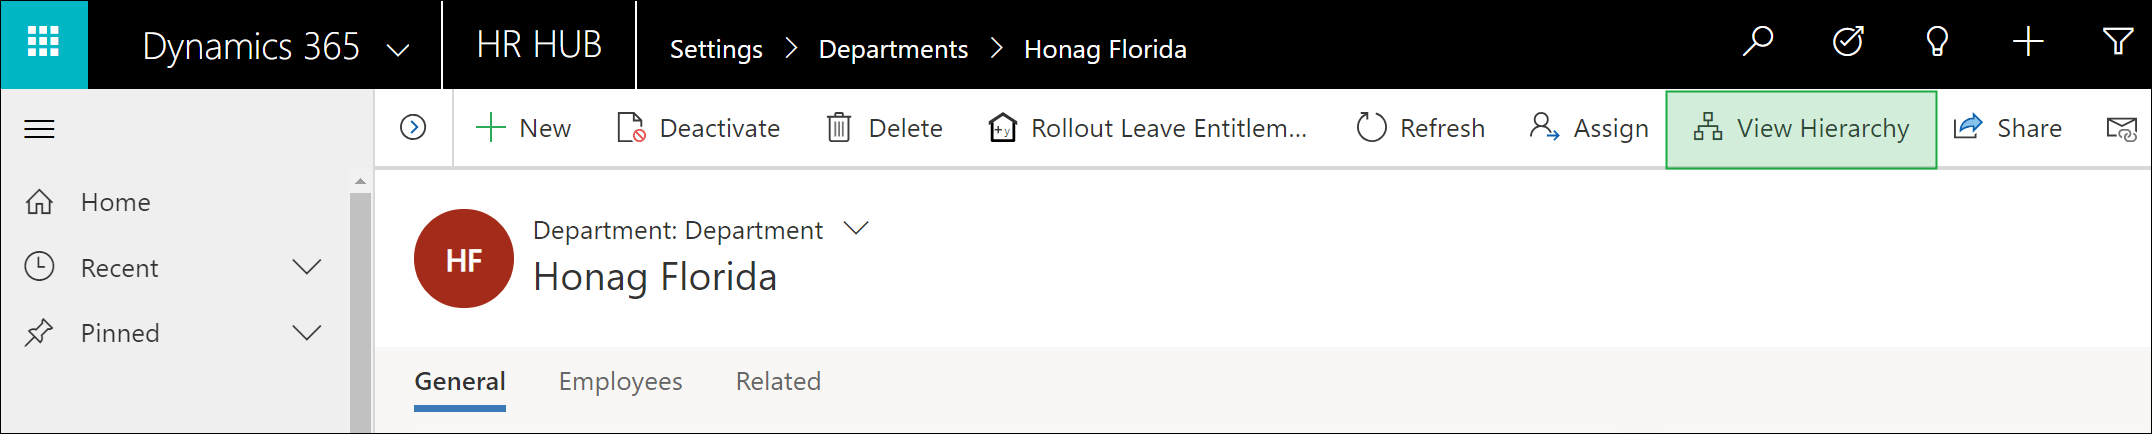Click the email link icon in command bar

click(2120, 129)
